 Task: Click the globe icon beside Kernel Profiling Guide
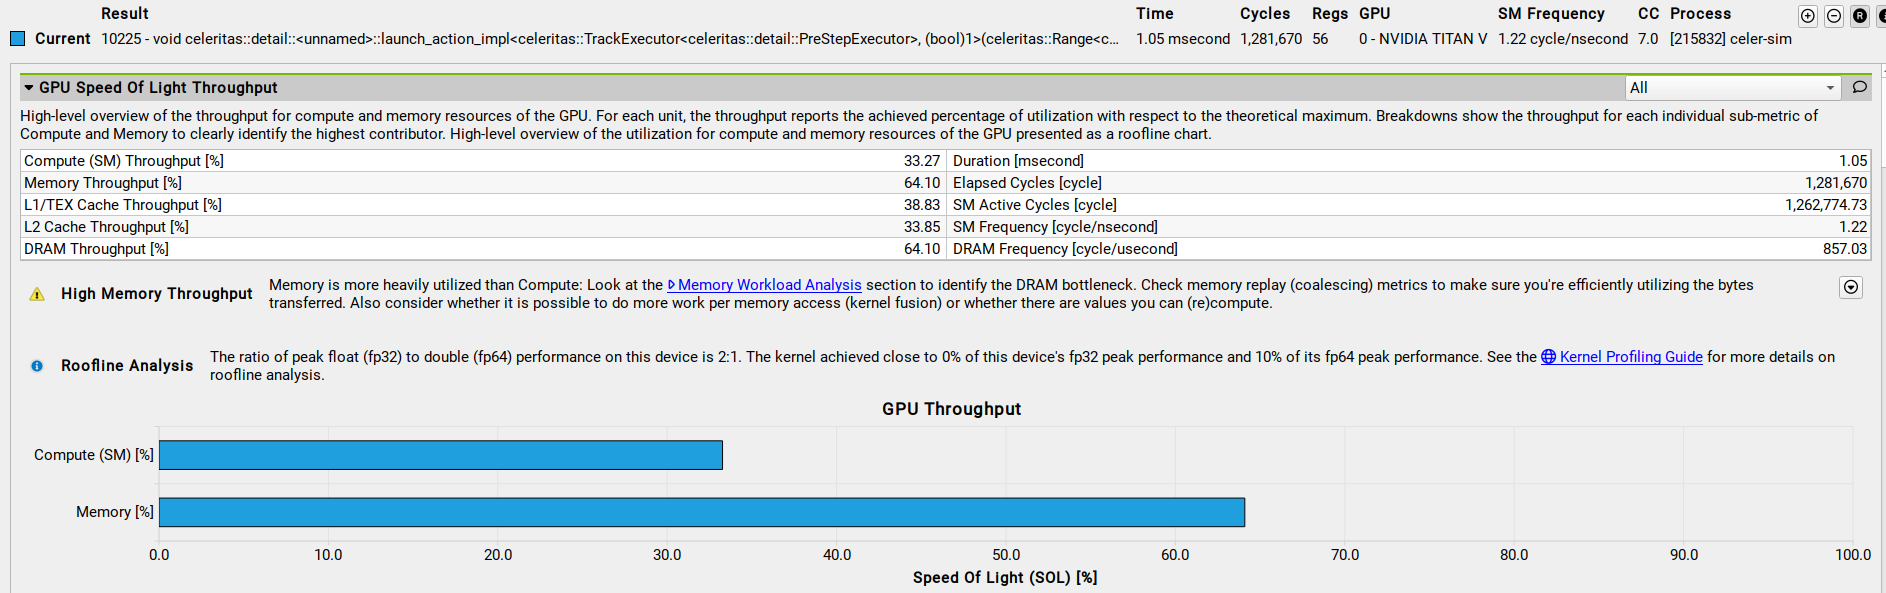[1548, 357]
